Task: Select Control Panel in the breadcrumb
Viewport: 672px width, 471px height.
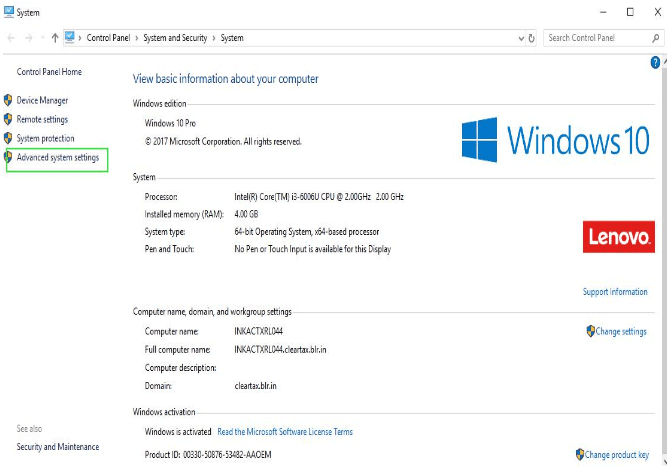Action: click(108, 38)
